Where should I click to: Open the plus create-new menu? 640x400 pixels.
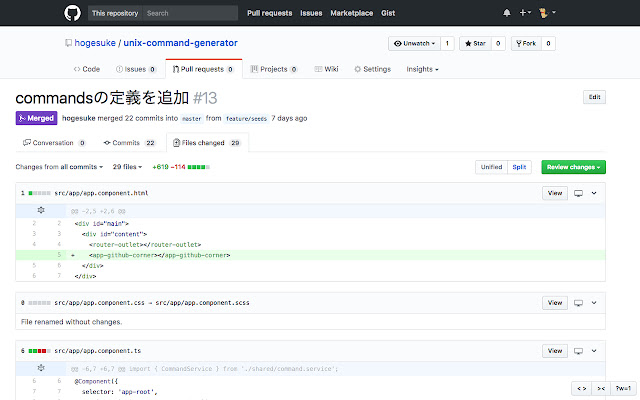tap(524, 13)
